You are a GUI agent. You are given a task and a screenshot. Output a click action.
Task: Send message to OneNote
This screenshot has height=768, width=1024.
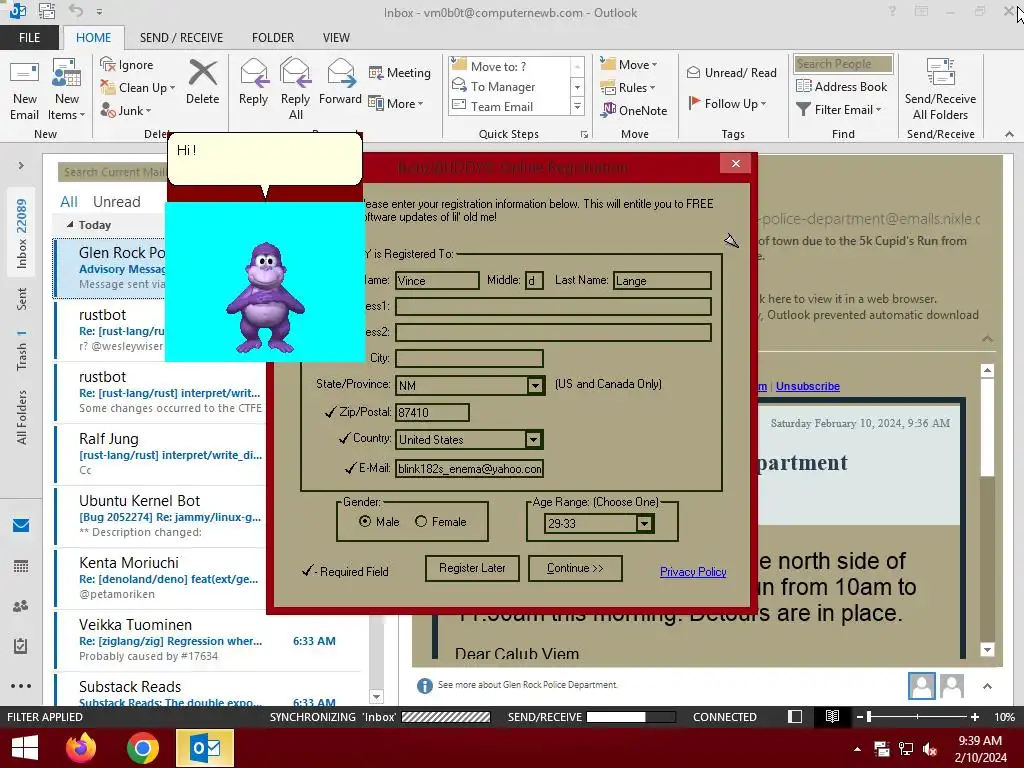pyautogui.click(x=634, y=110)
